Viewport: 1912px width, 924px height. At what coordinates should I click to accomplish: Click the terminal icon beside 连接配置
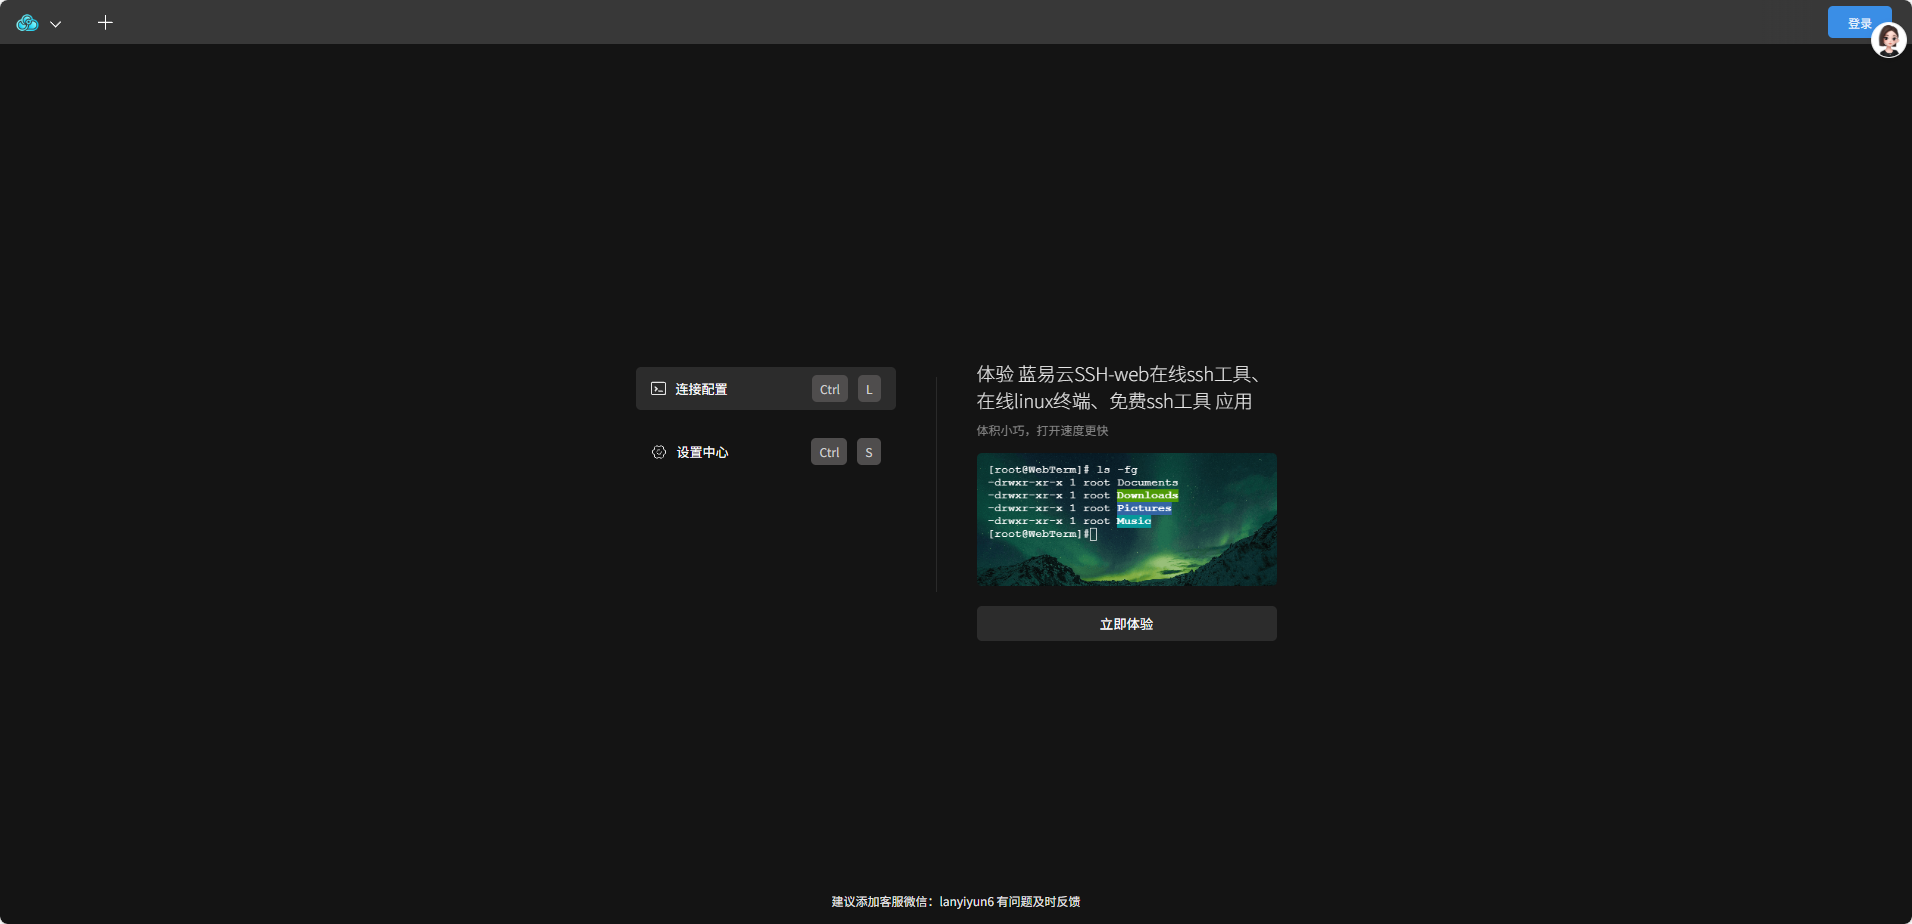click(x=658, y=389)
